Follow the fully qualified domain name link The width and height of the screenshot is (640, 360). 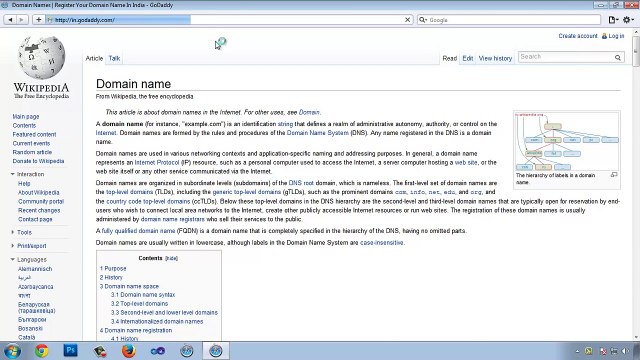coord(138,231)
